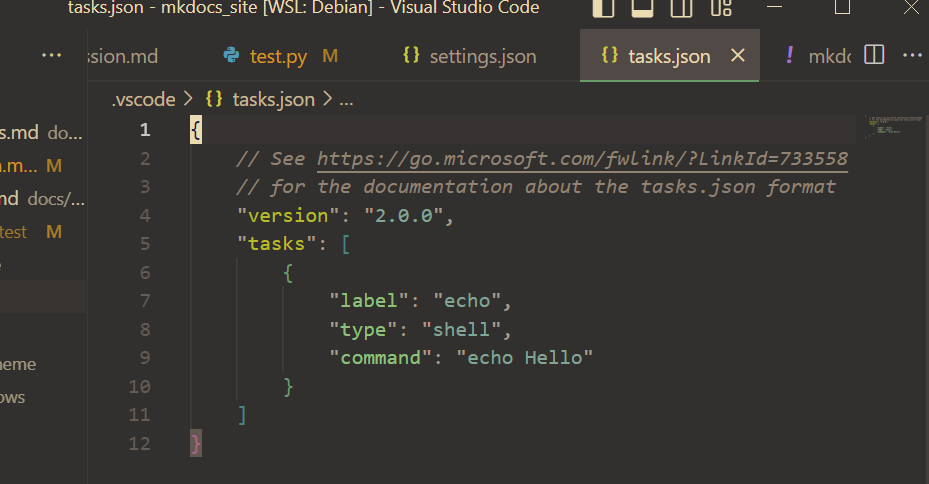Click breadcrumb chevron after .vscode

188,99
